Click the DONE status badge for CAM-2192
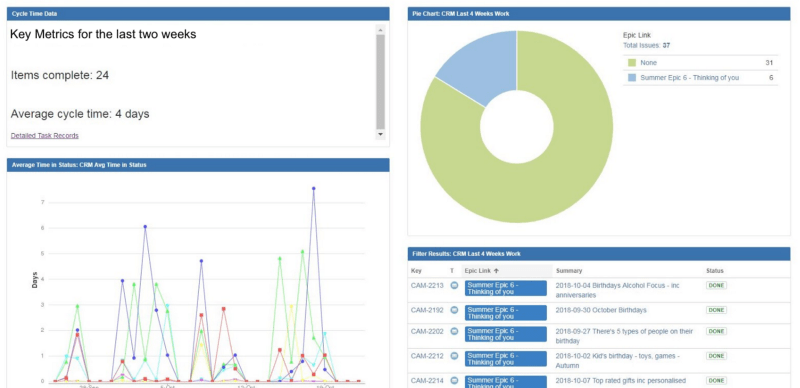The width and height of the screenshot is (800, 388). click(x=716, y=310)
